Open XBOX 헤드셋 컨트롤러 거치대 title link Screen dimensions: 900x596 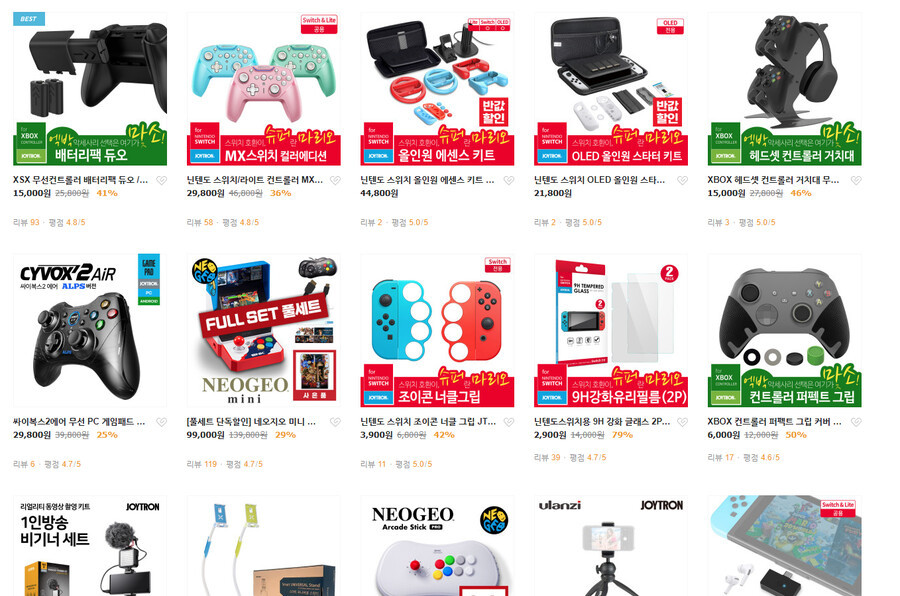point(773,180)
